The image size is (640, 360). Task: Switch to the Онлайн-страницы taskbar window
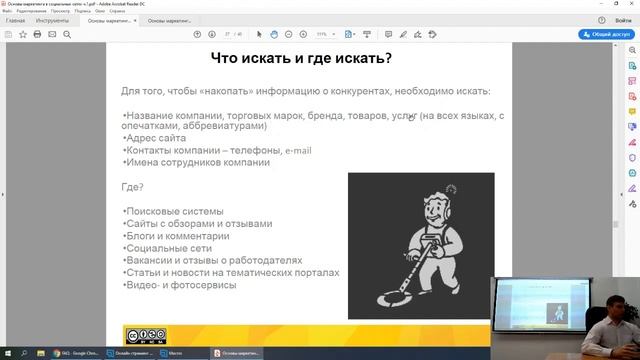(130, 353)
